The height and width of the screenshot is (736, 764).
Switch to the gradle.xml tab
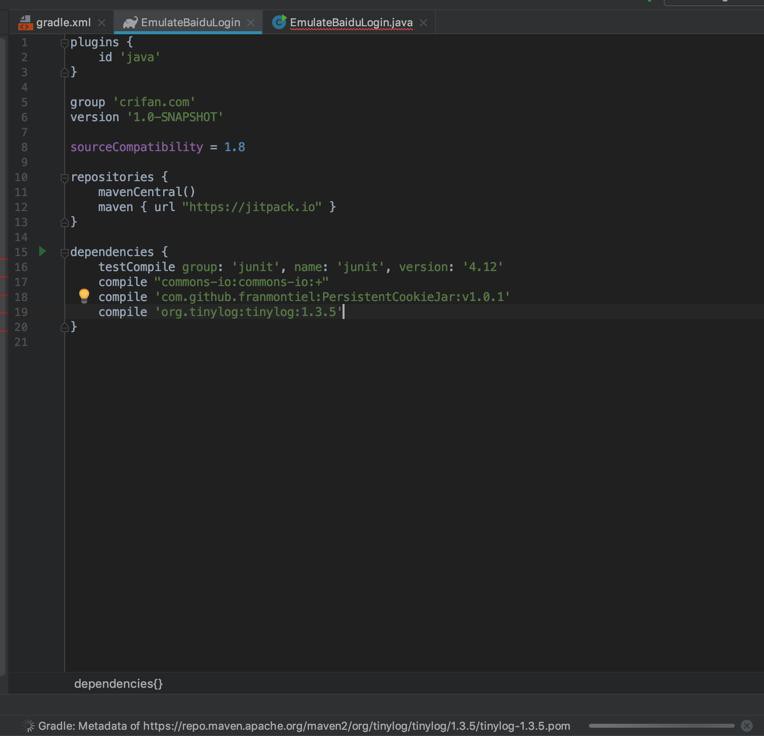coord(63,22)
